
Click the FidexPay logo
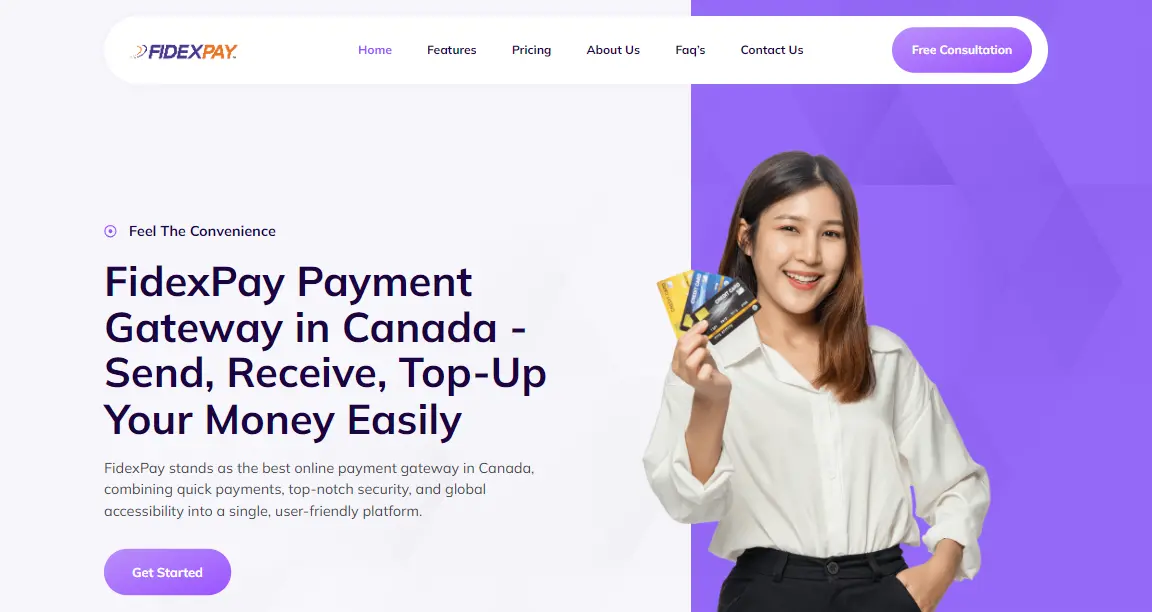point(184,51)
